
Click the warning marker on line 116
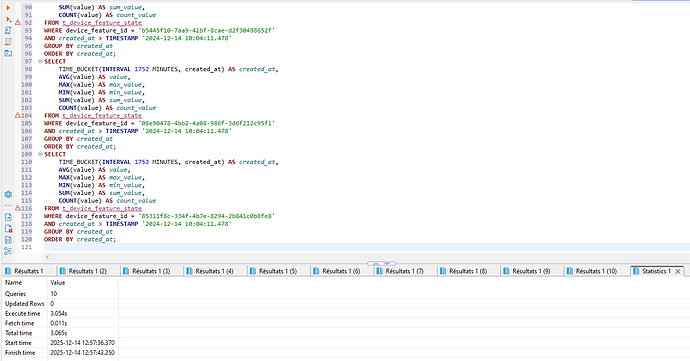18,208
